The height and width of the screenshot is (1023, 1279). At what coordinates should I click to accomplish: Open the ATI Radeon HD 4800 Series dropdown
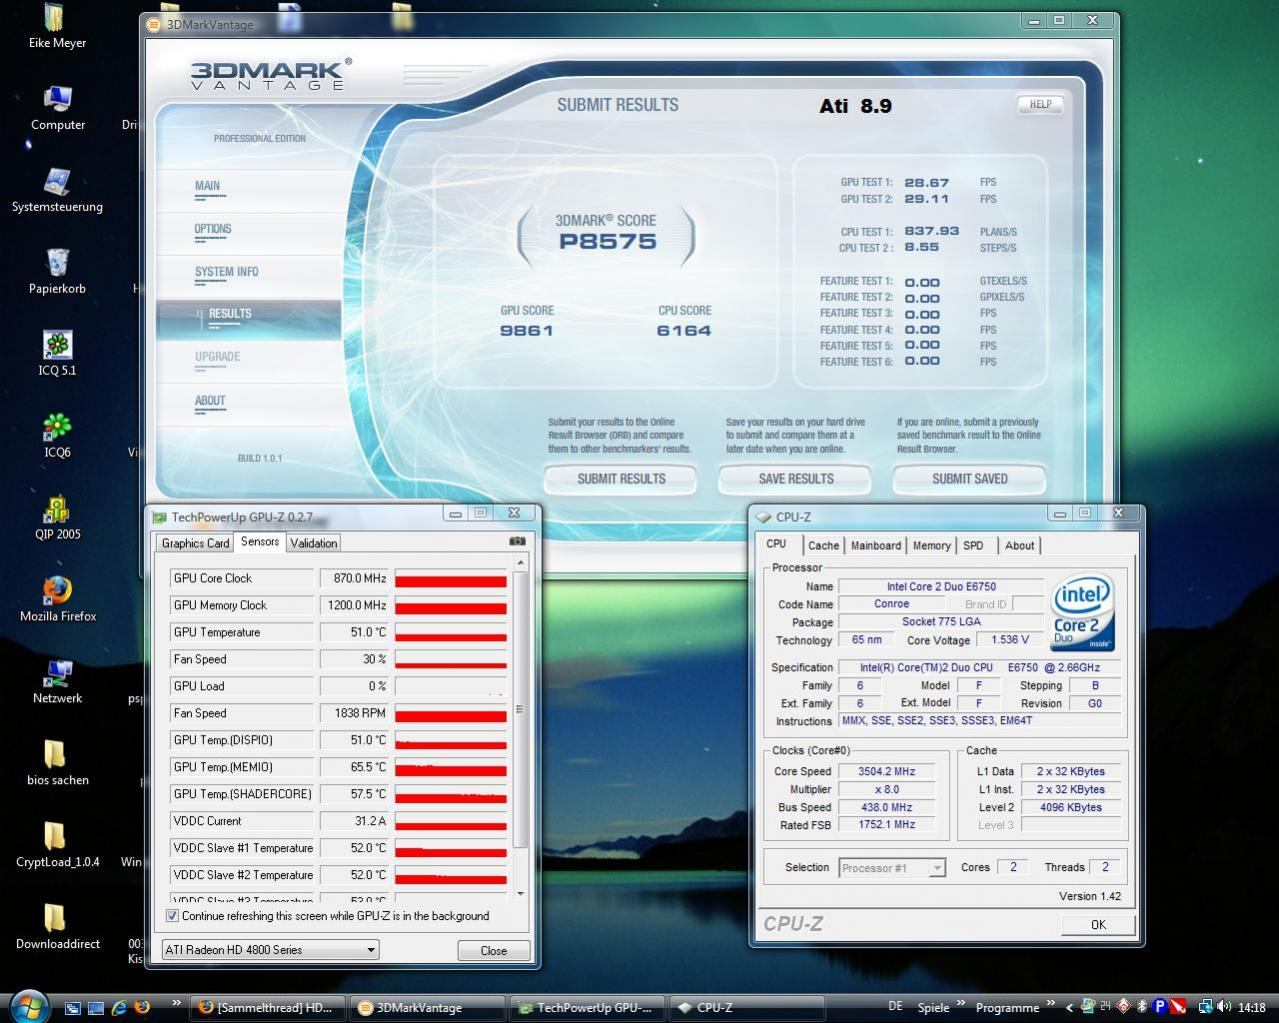point(270,950)
